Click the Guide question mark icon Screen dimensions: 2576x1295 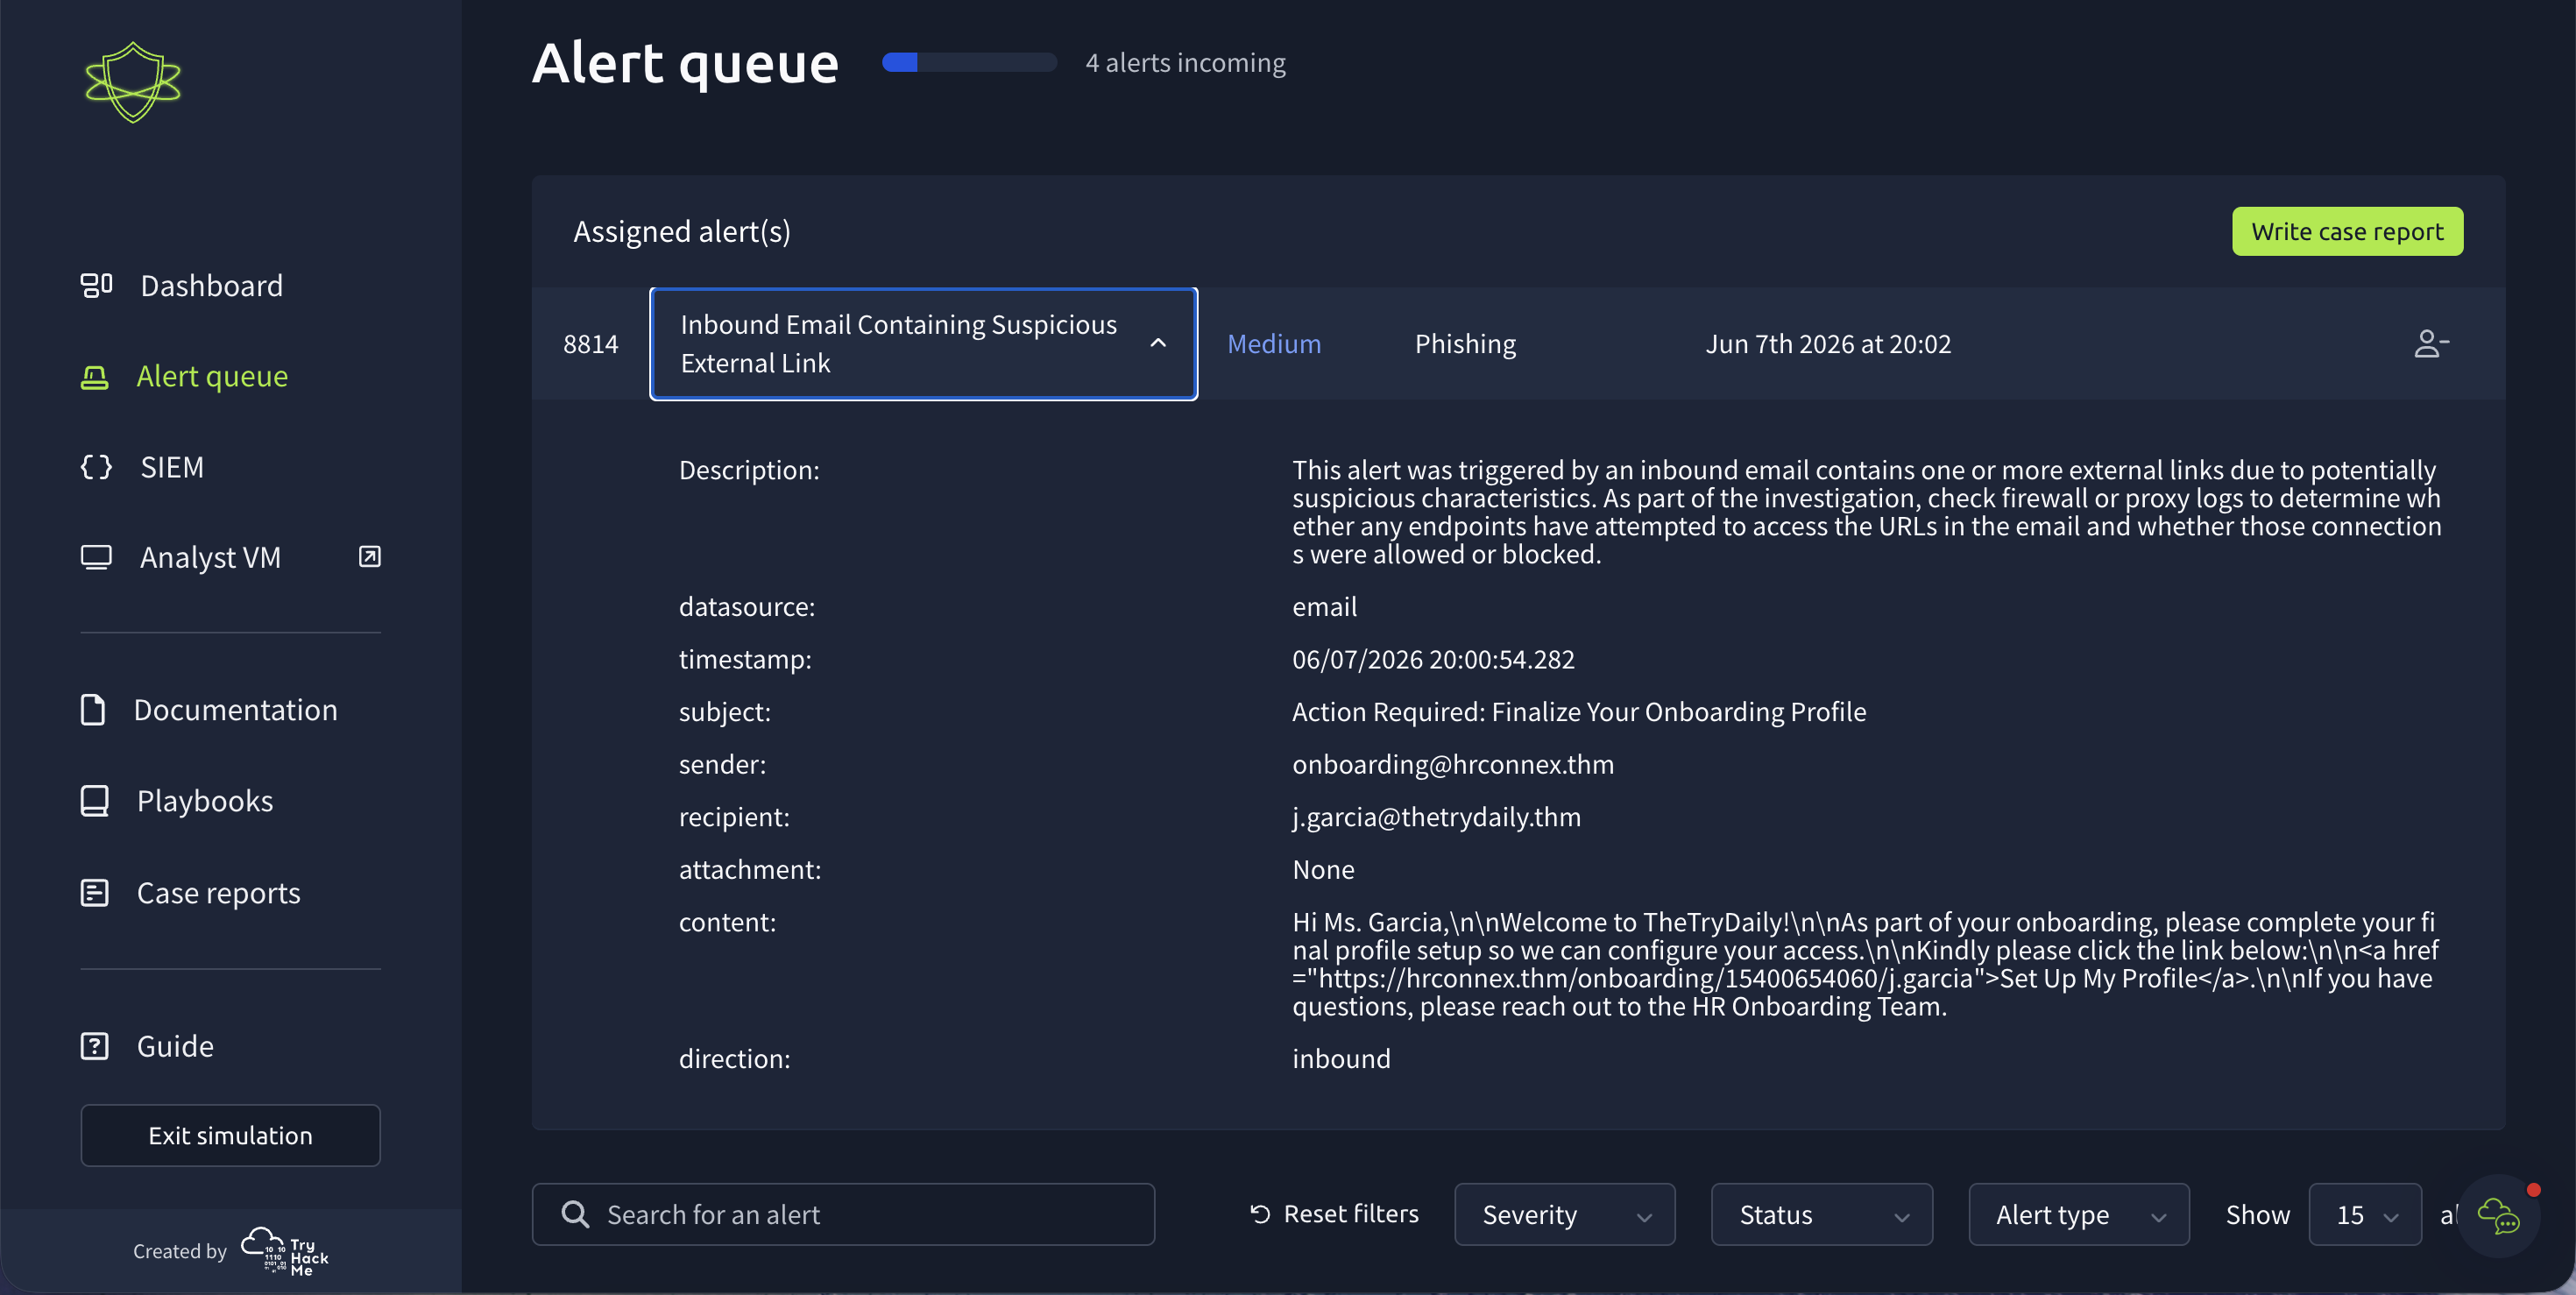(94, 1046)
